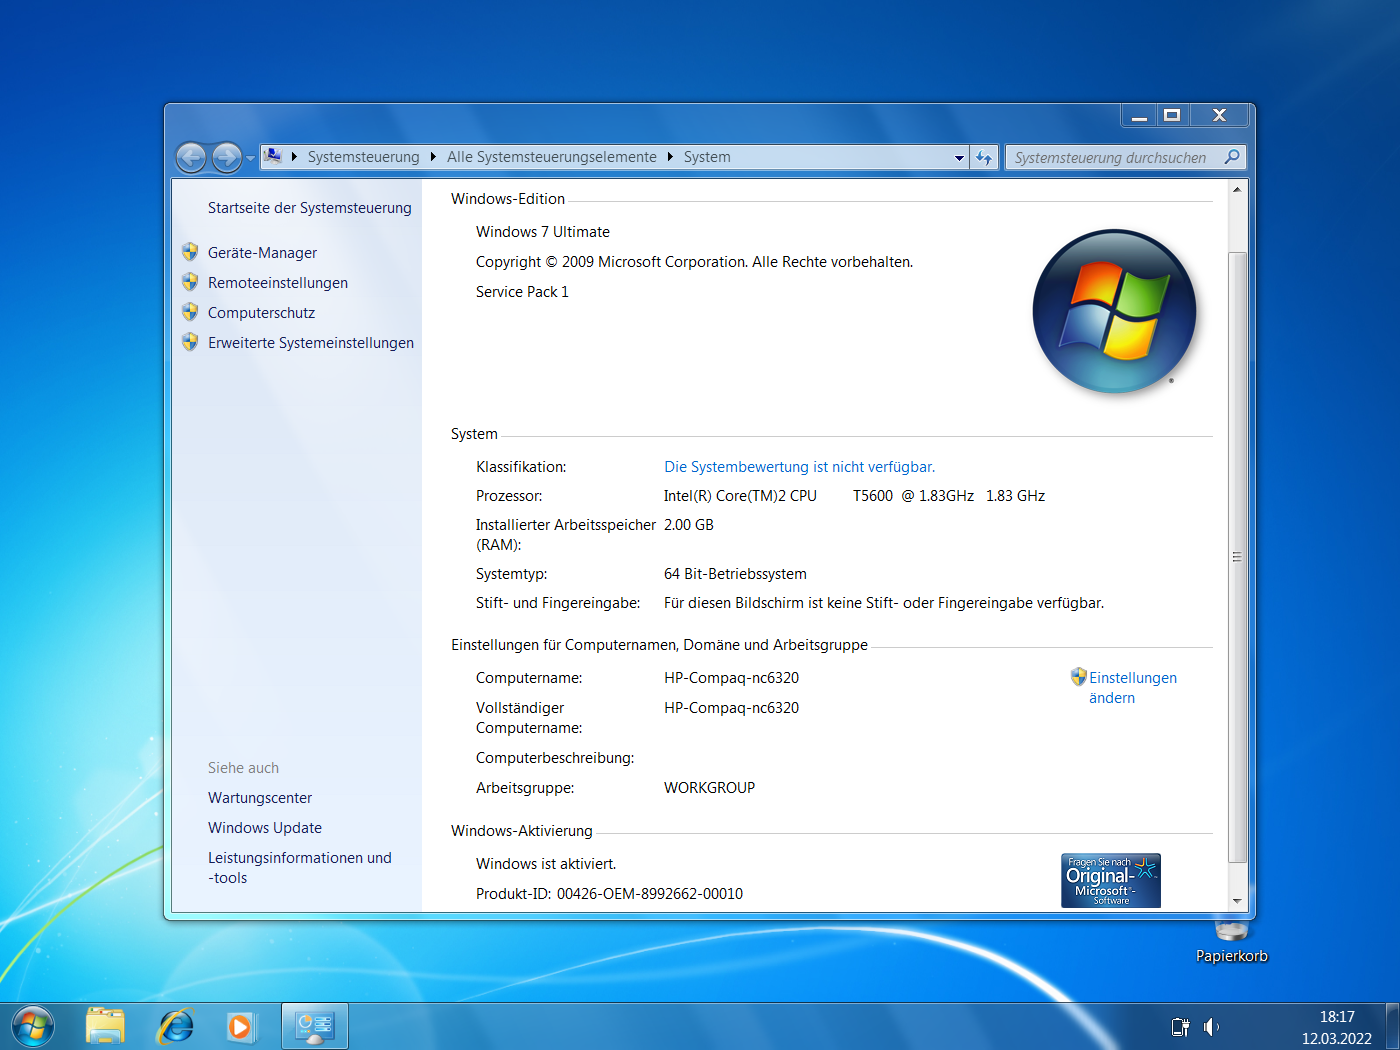The height and width of the screenshot is (1050, 1400).
Task: Click Produkt-ID 00426-OEM-8992662-00010 text
Action: click(x=610, y=894)
